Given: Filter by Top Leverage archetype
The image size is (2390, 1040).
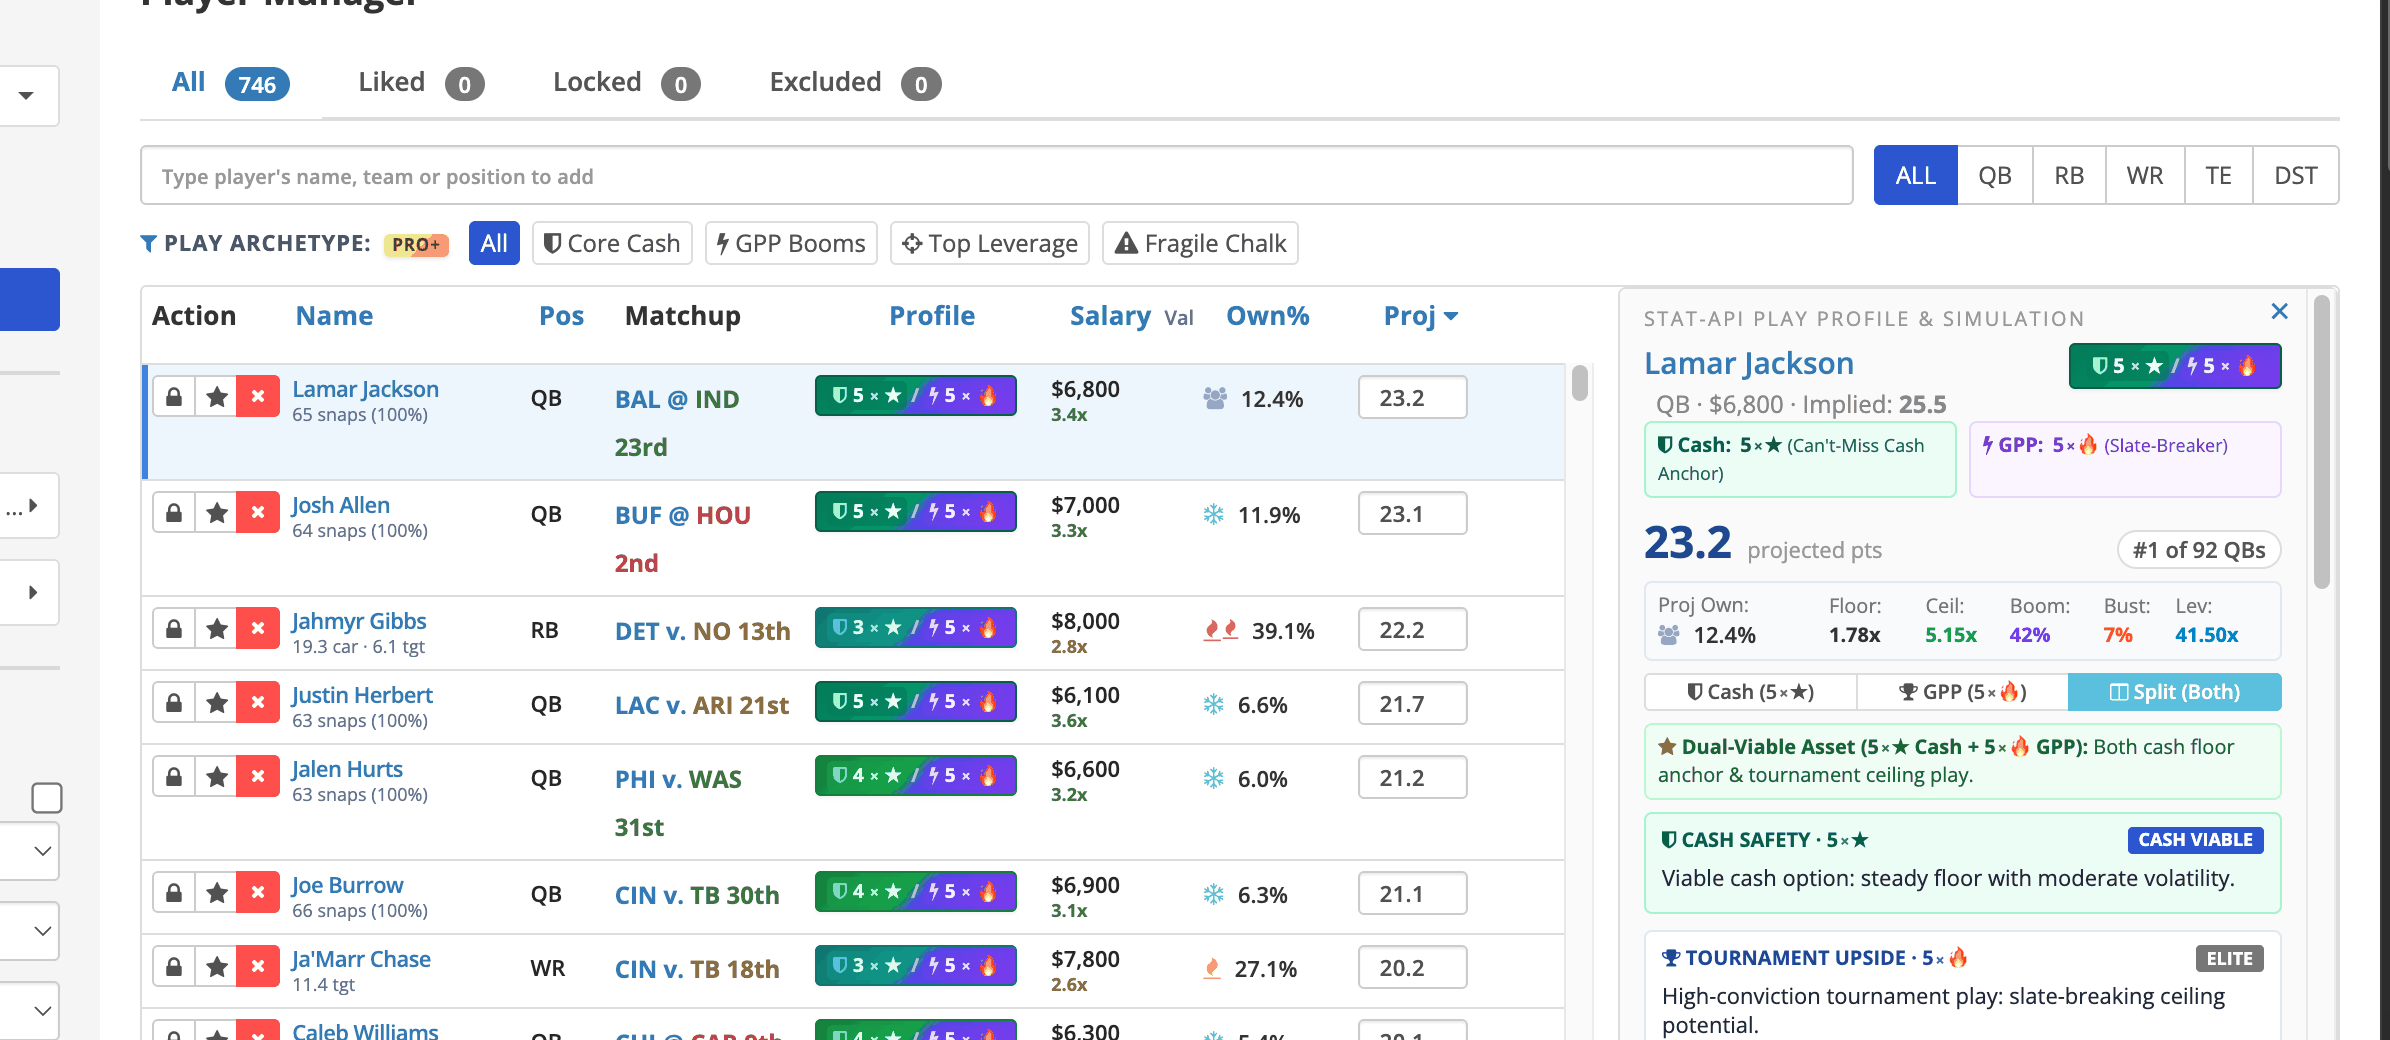Looking at the screenshot, I should (x=990, y=243).
